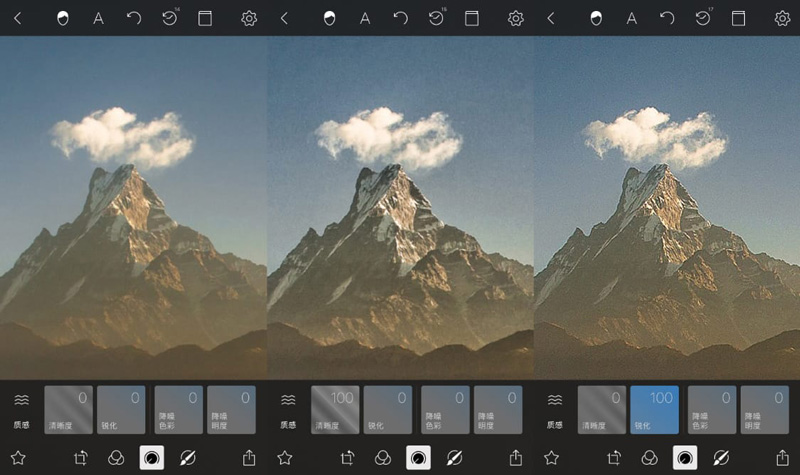Tap back arrow in the leftmost screen
Screen dimensions: 800x475
[x=17, y=18]
